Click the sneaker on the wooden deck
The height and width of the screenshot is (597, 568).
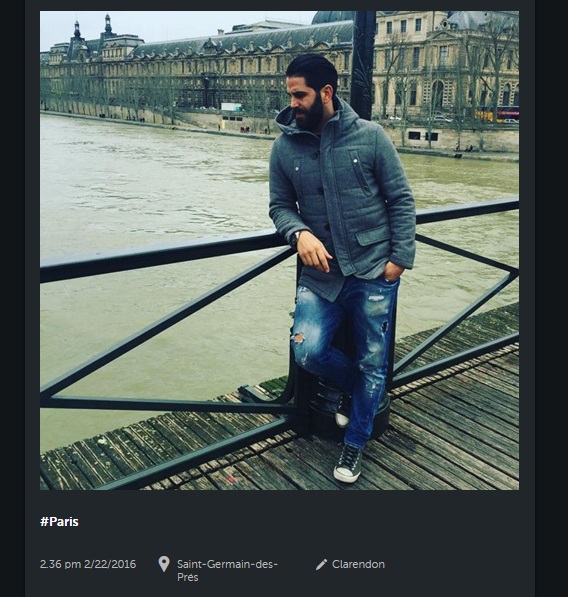(x=348, y=464)
